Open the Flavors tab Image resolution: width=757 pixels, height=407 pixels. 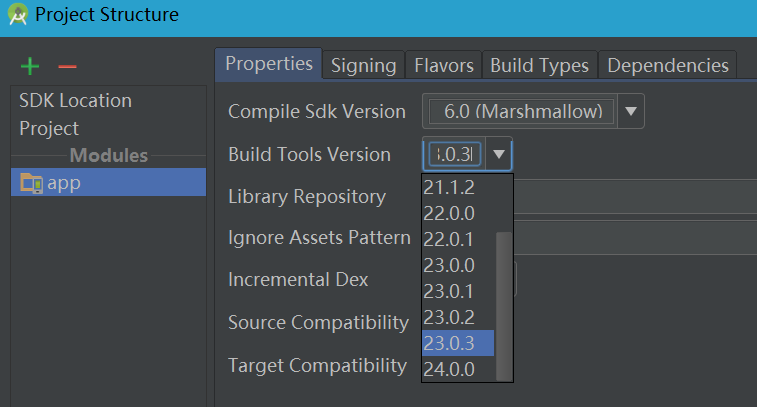(x=444, y=65)
